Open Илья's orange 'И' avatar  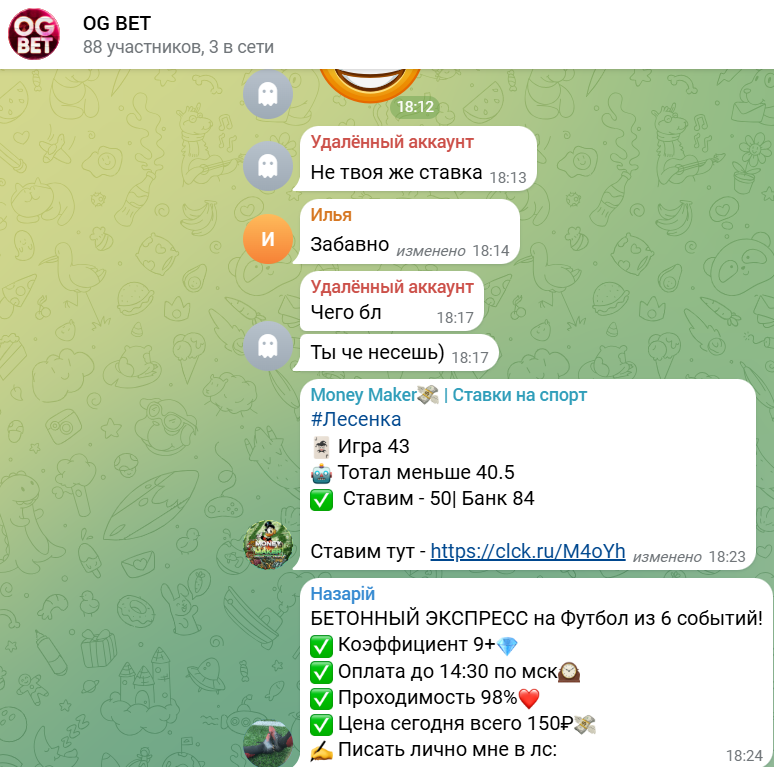pyautogui.click(x=268, y=239)
